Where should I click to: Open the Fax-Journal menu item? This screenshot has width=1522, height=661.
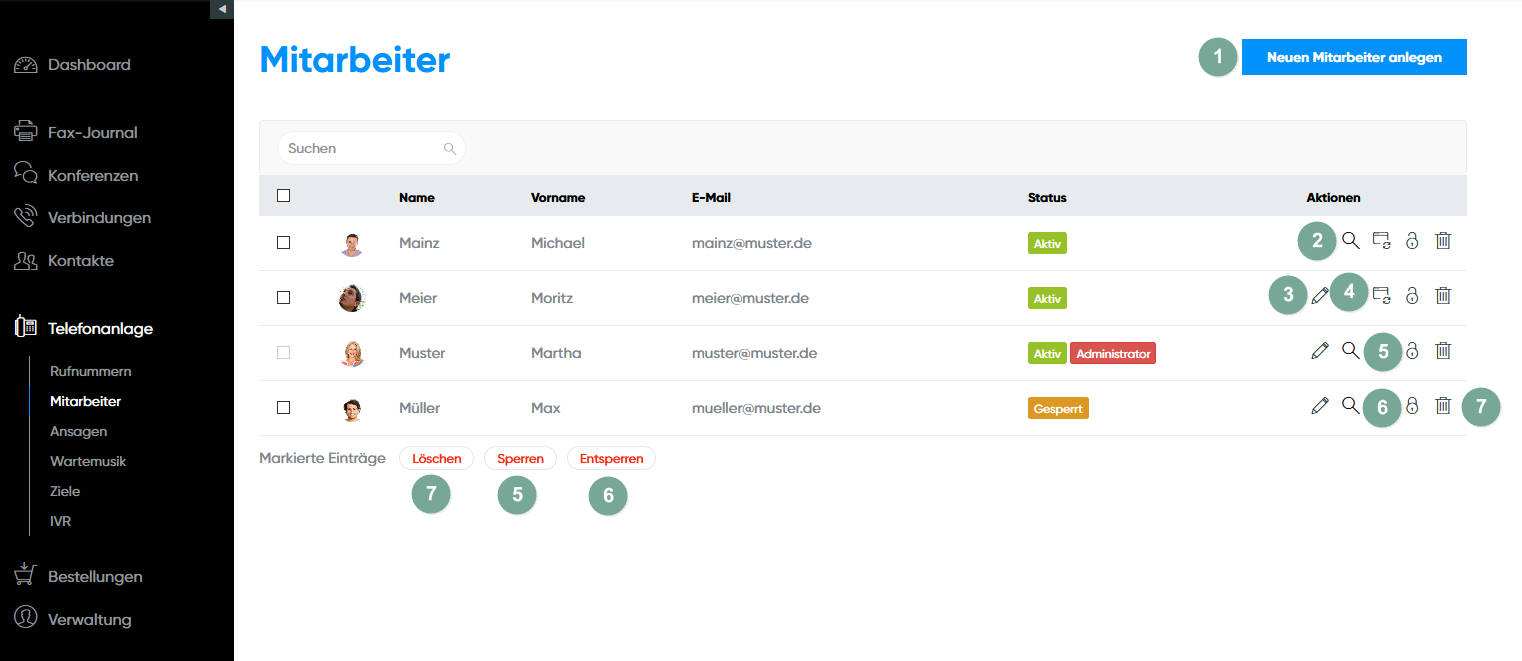[x=92, y=132]
